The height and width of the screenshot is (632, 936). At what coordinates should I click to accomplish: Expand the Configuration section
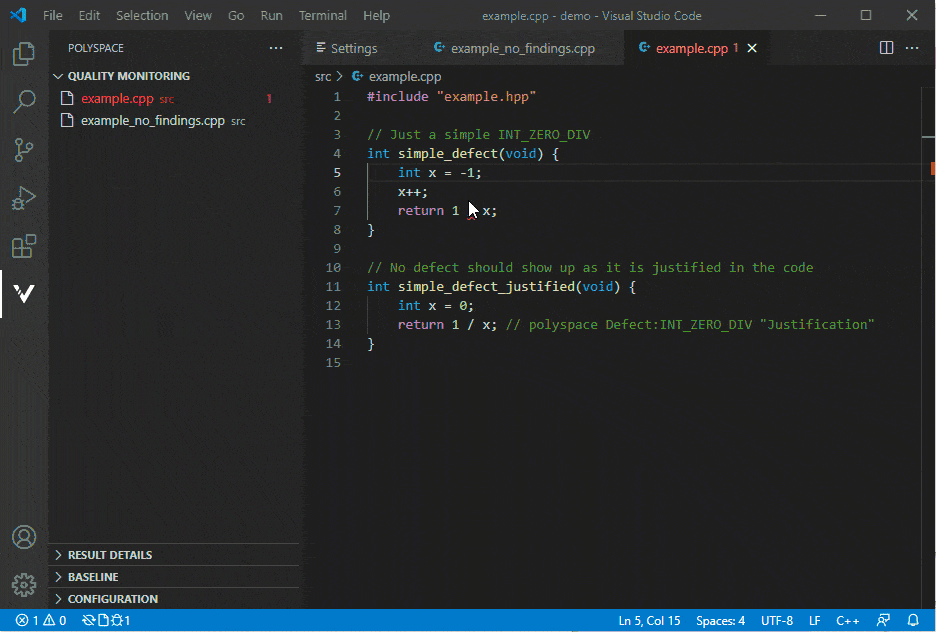pos(112,599)
